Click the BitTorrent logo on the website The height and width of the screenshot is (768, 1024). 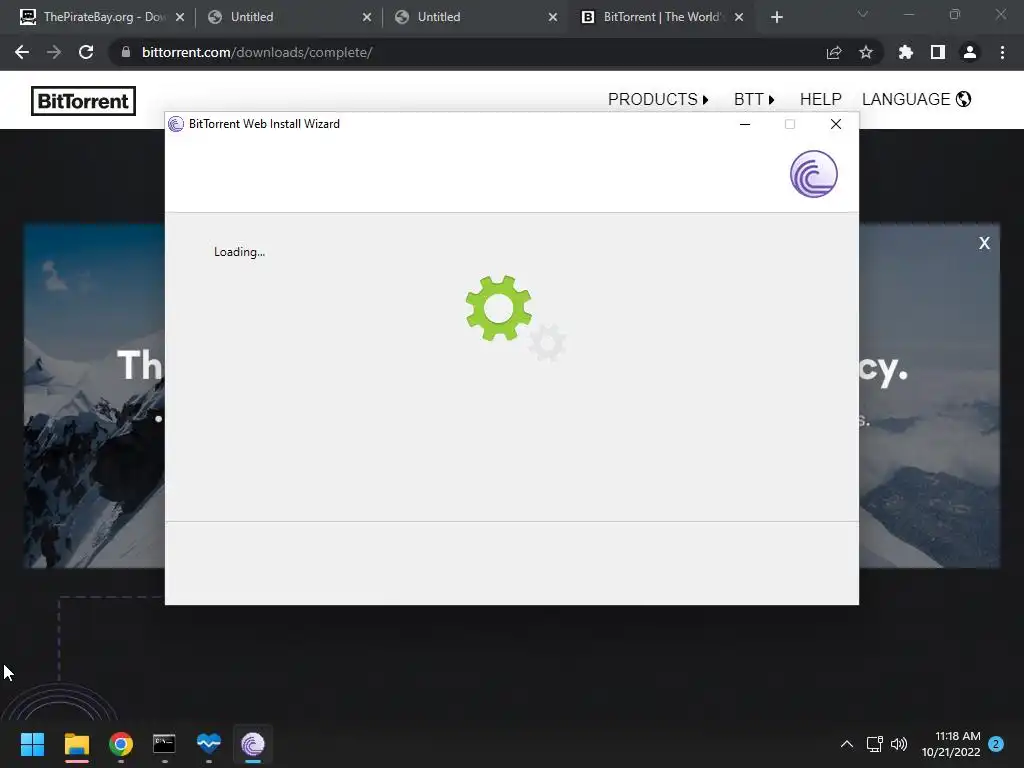pyautogui.click(x=84, y=101)
